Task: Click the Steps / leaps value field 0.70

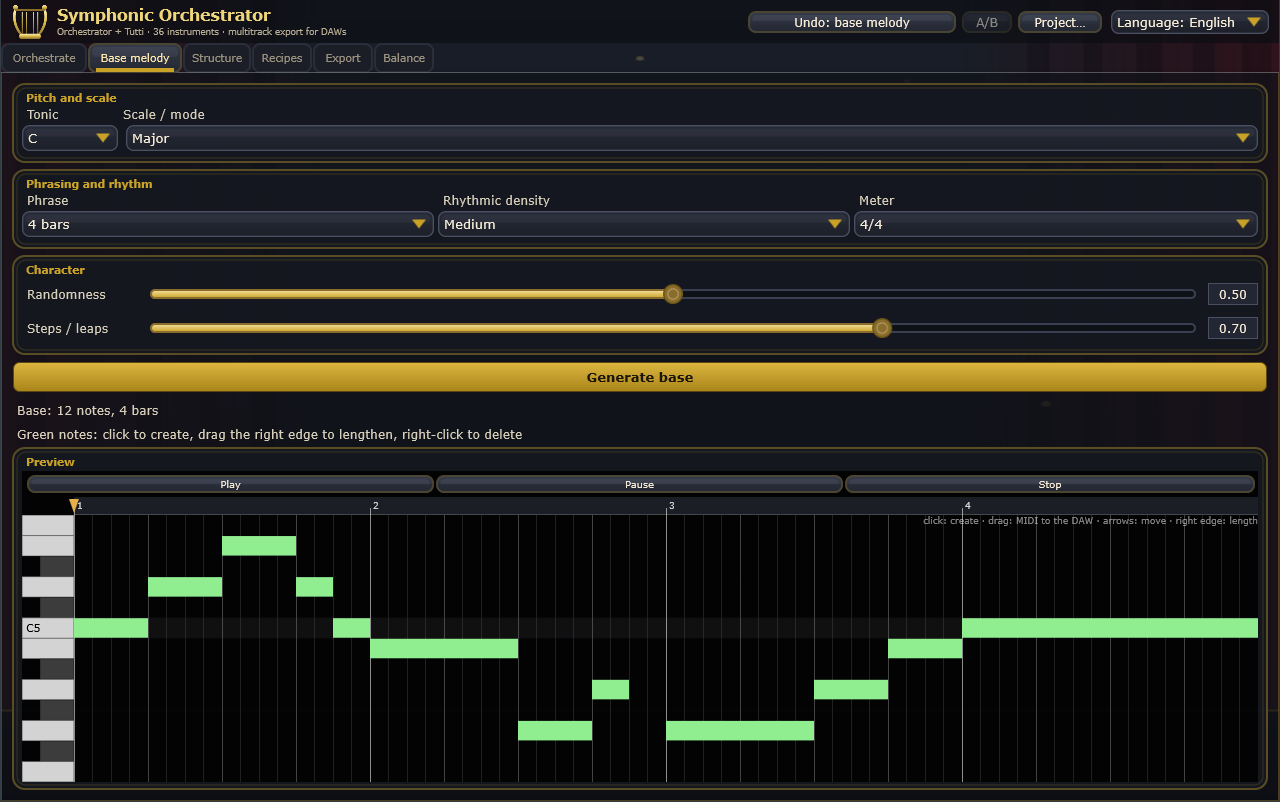Action: [1233, 328]
